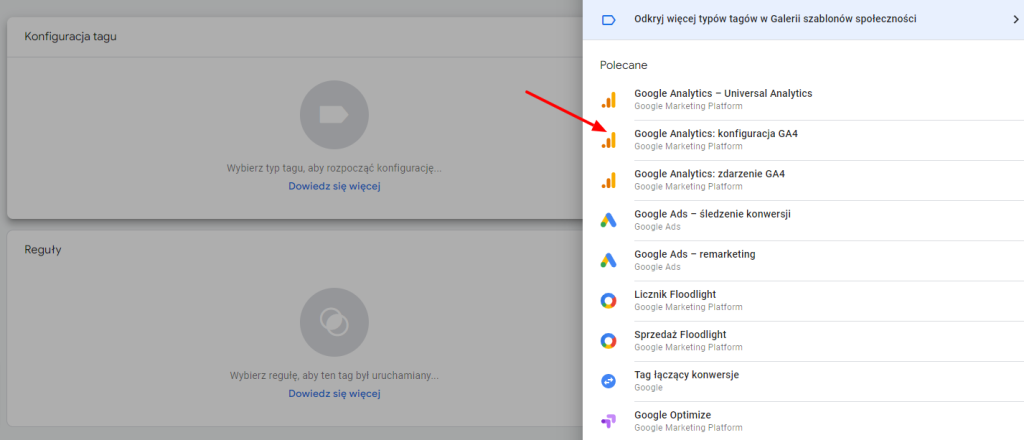This screenshot has width=1024, height=440.
Task: Select the GA4 configuration Analytics icon
Action: tap(609, 140)
